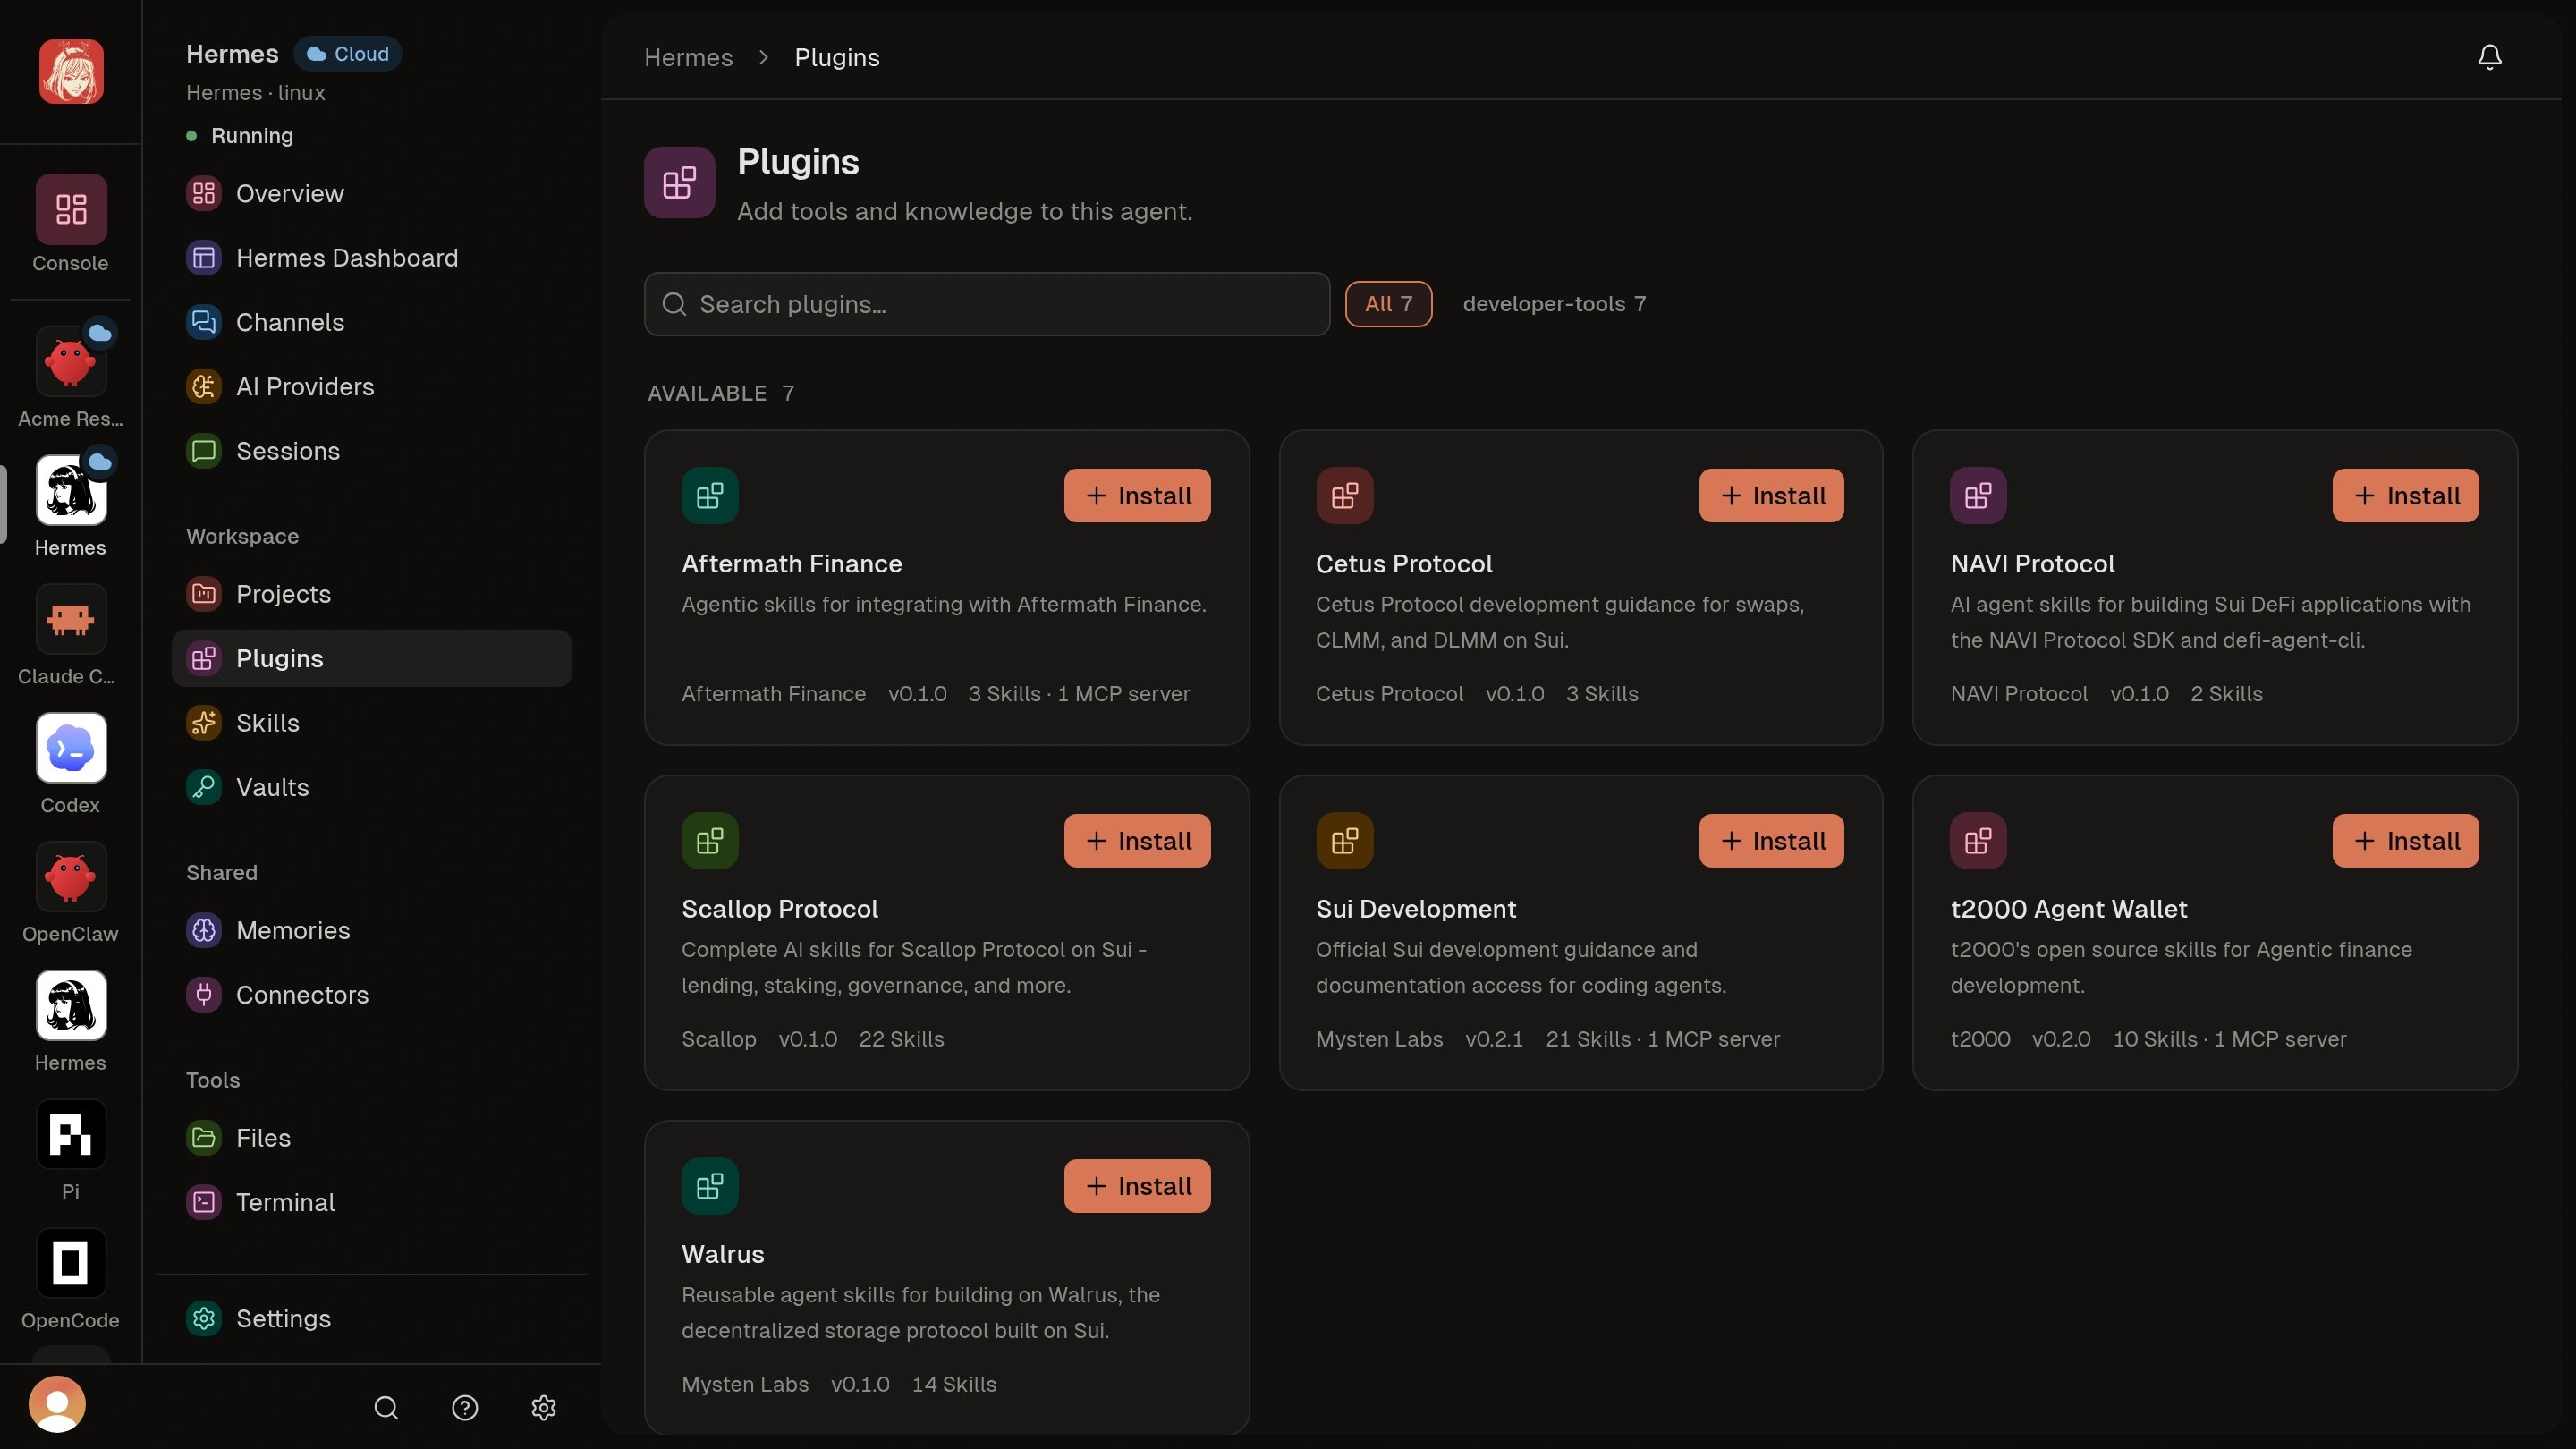Image resolution: width=2576 pixels, height=1449 pixels.
Task: Open the Codex agent icon
Action: 71,748
